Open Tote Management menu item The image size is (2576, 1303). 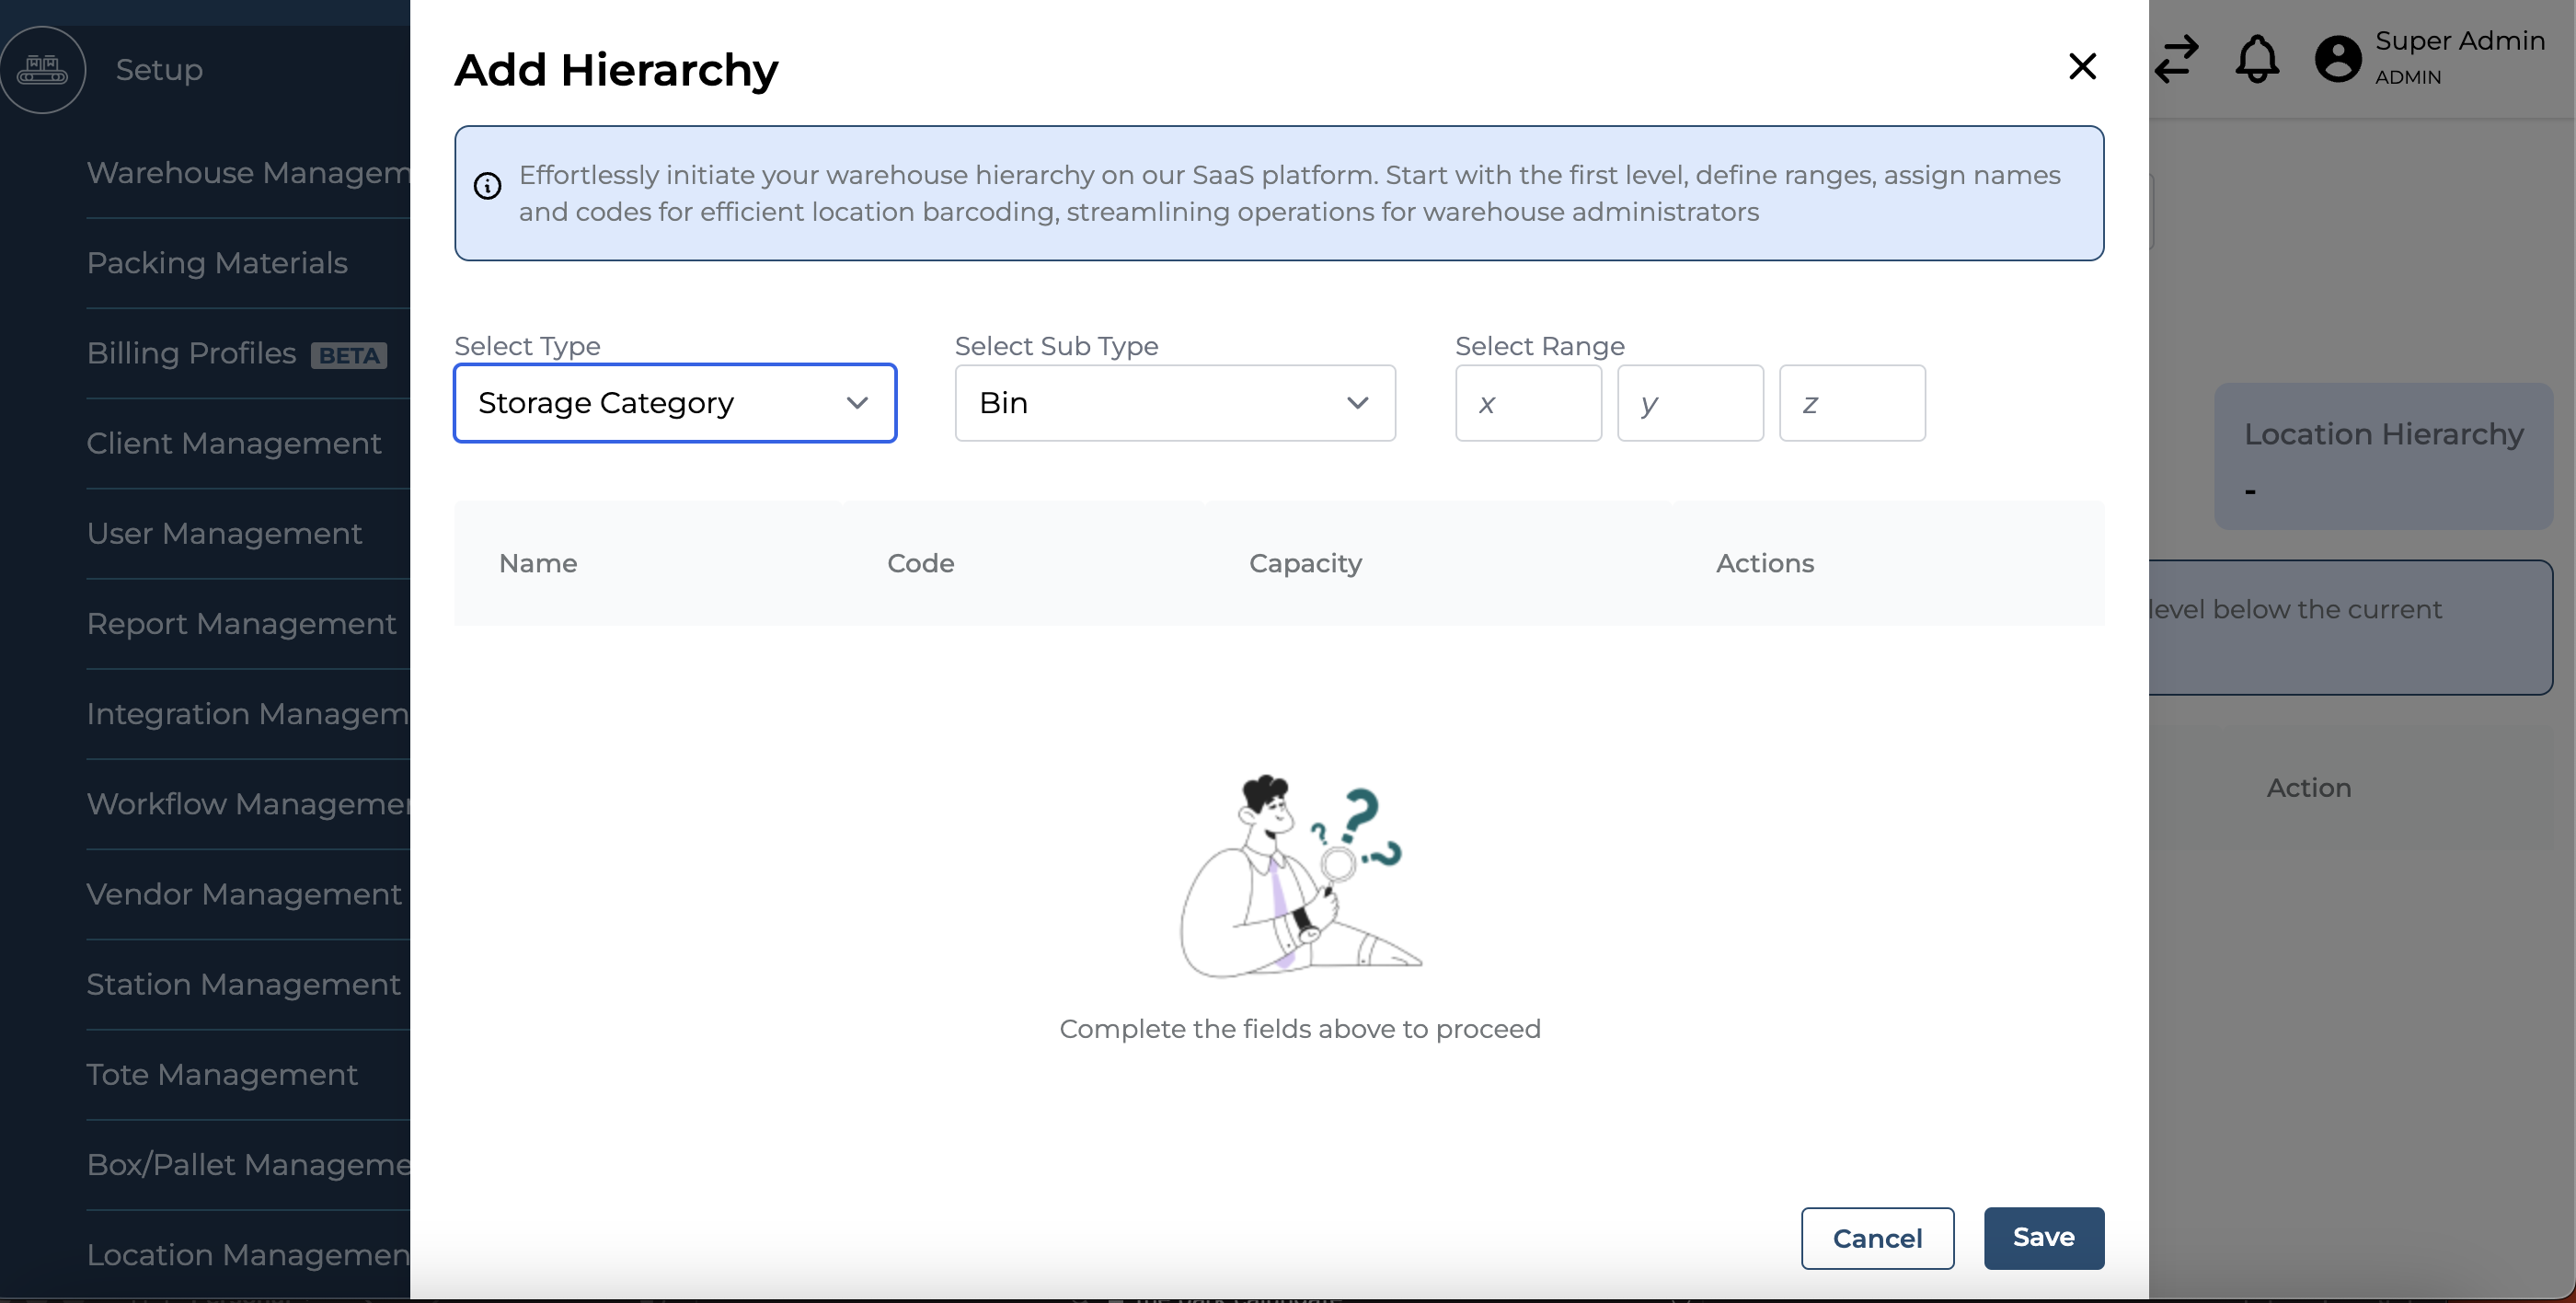tap(222, 1074)
